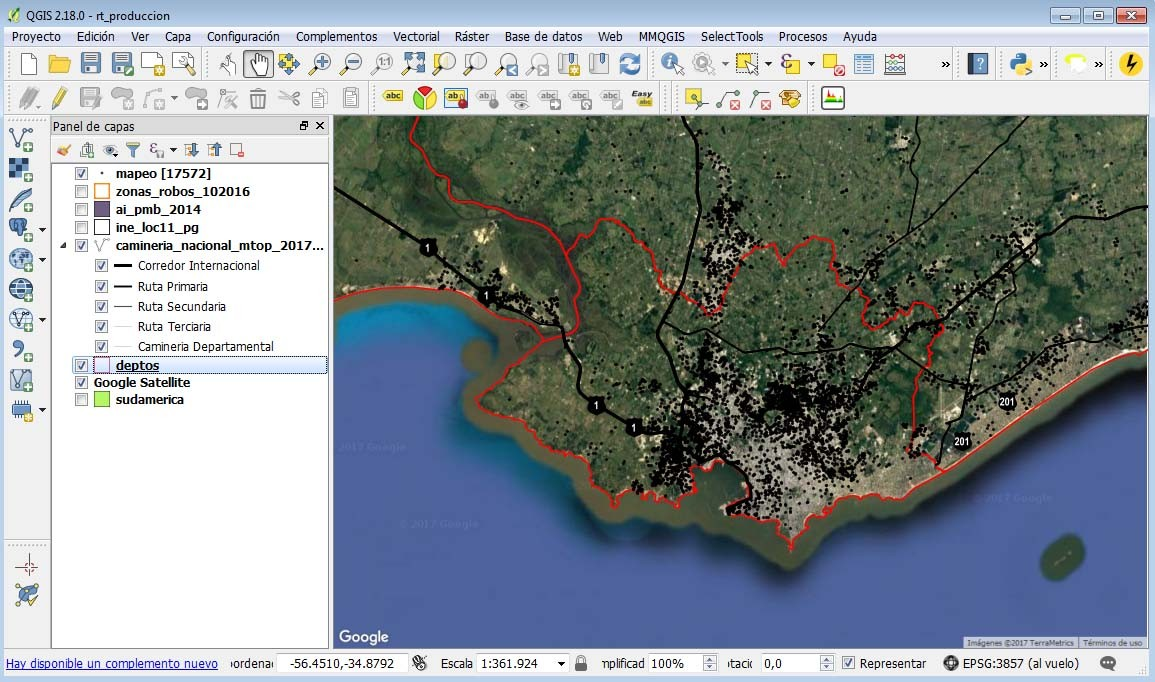Click the coordinates input field
The height and width of the screenshot is (682, 1155).
[x=340, y=663]
